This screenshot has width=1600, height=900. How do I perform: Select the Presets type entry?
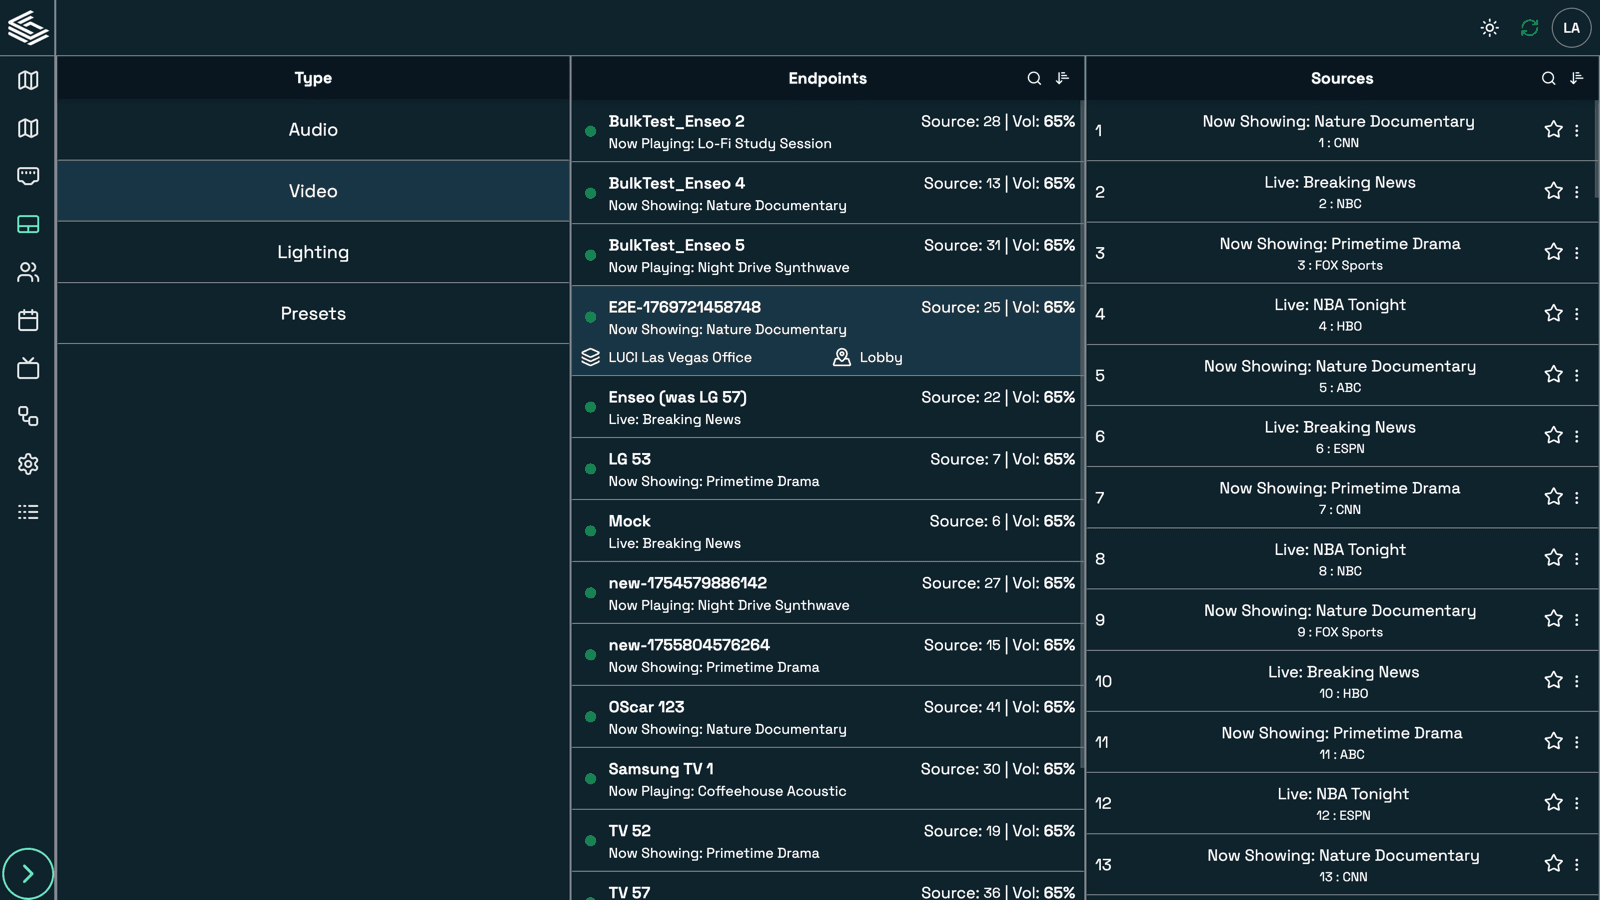[x=313, y=314]
